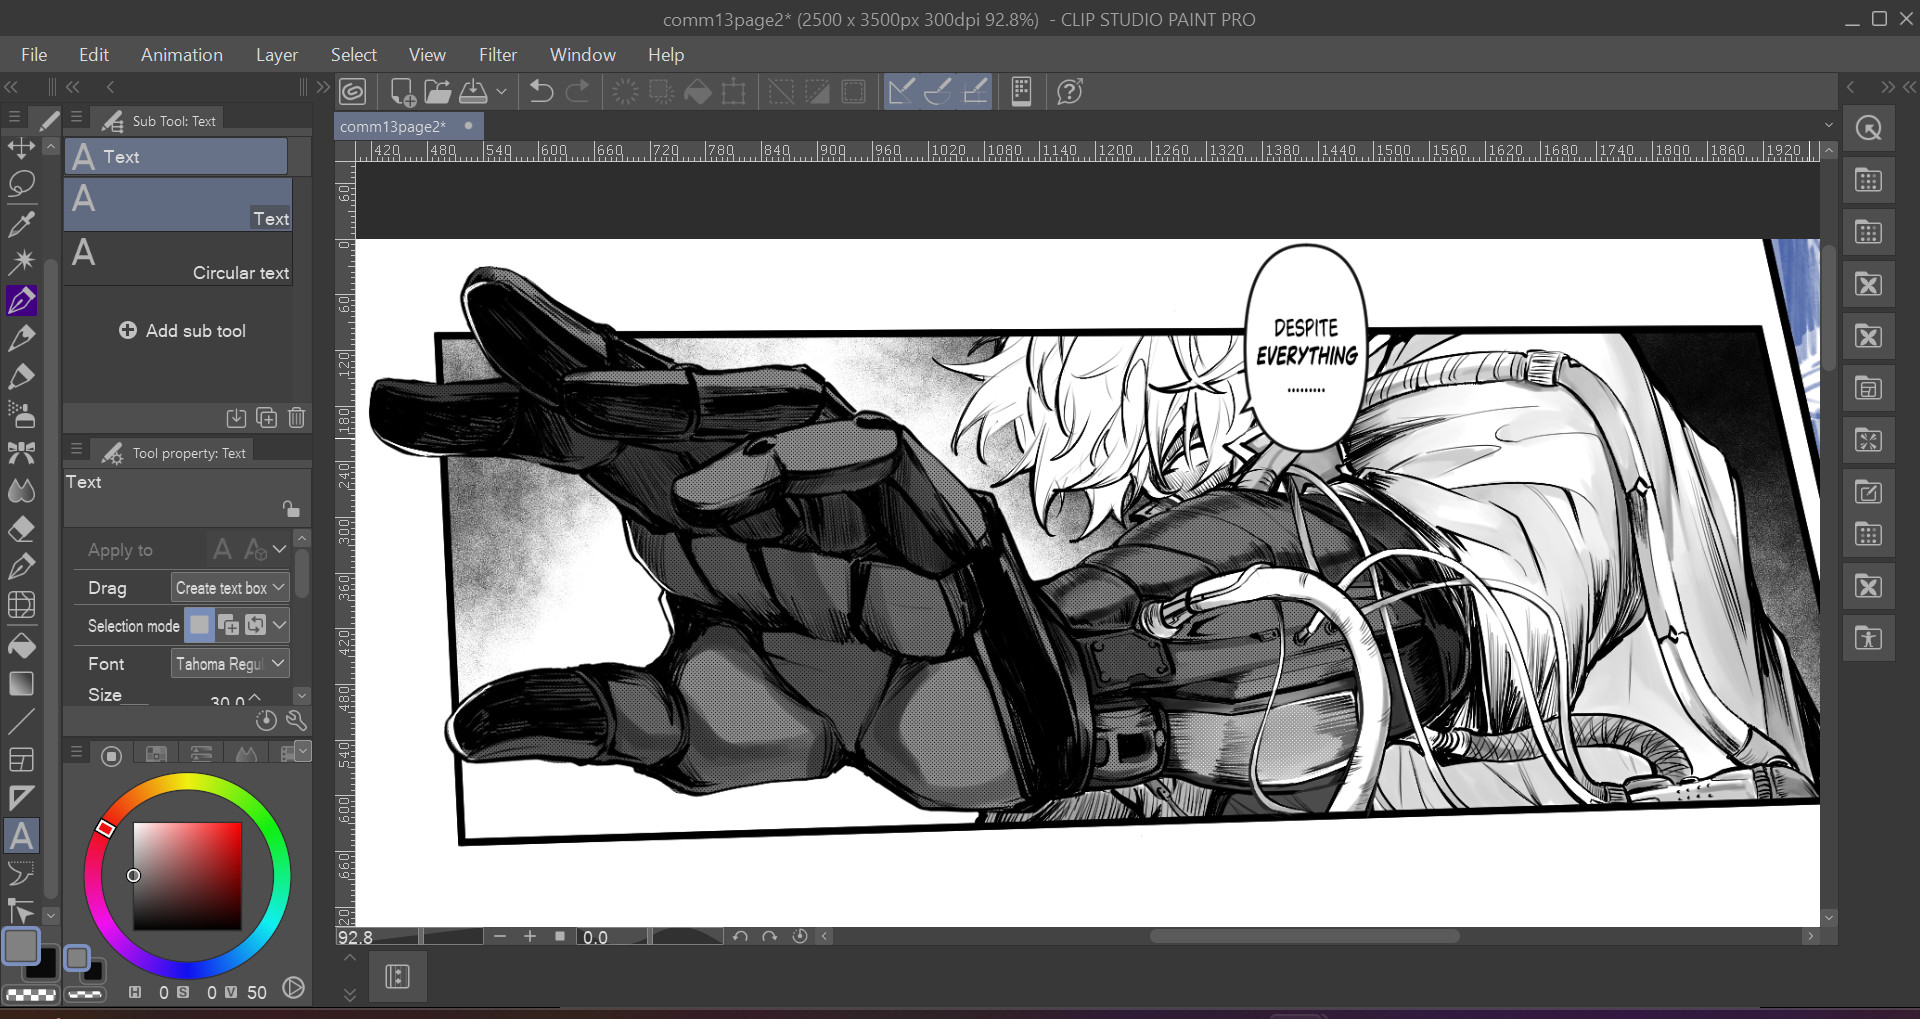This screenshot has width=1920, height=1019.
Task: Click the Text tool group tab
Action: pyautogui.click(x=176, y=156)
